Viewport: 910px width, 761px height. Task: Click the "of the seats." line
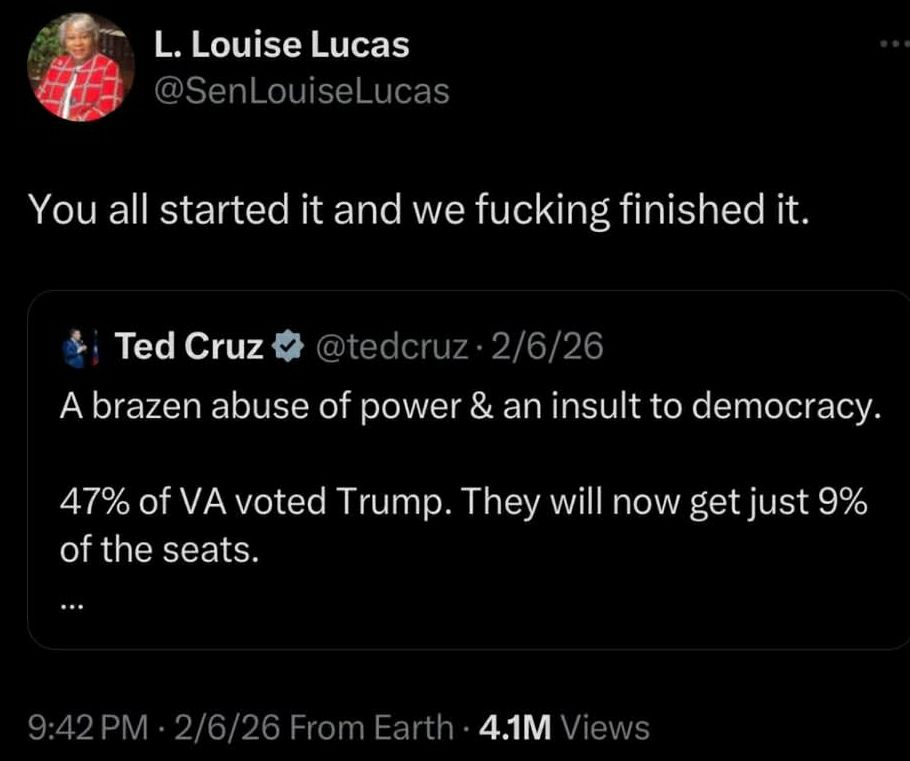click(160, 550)
